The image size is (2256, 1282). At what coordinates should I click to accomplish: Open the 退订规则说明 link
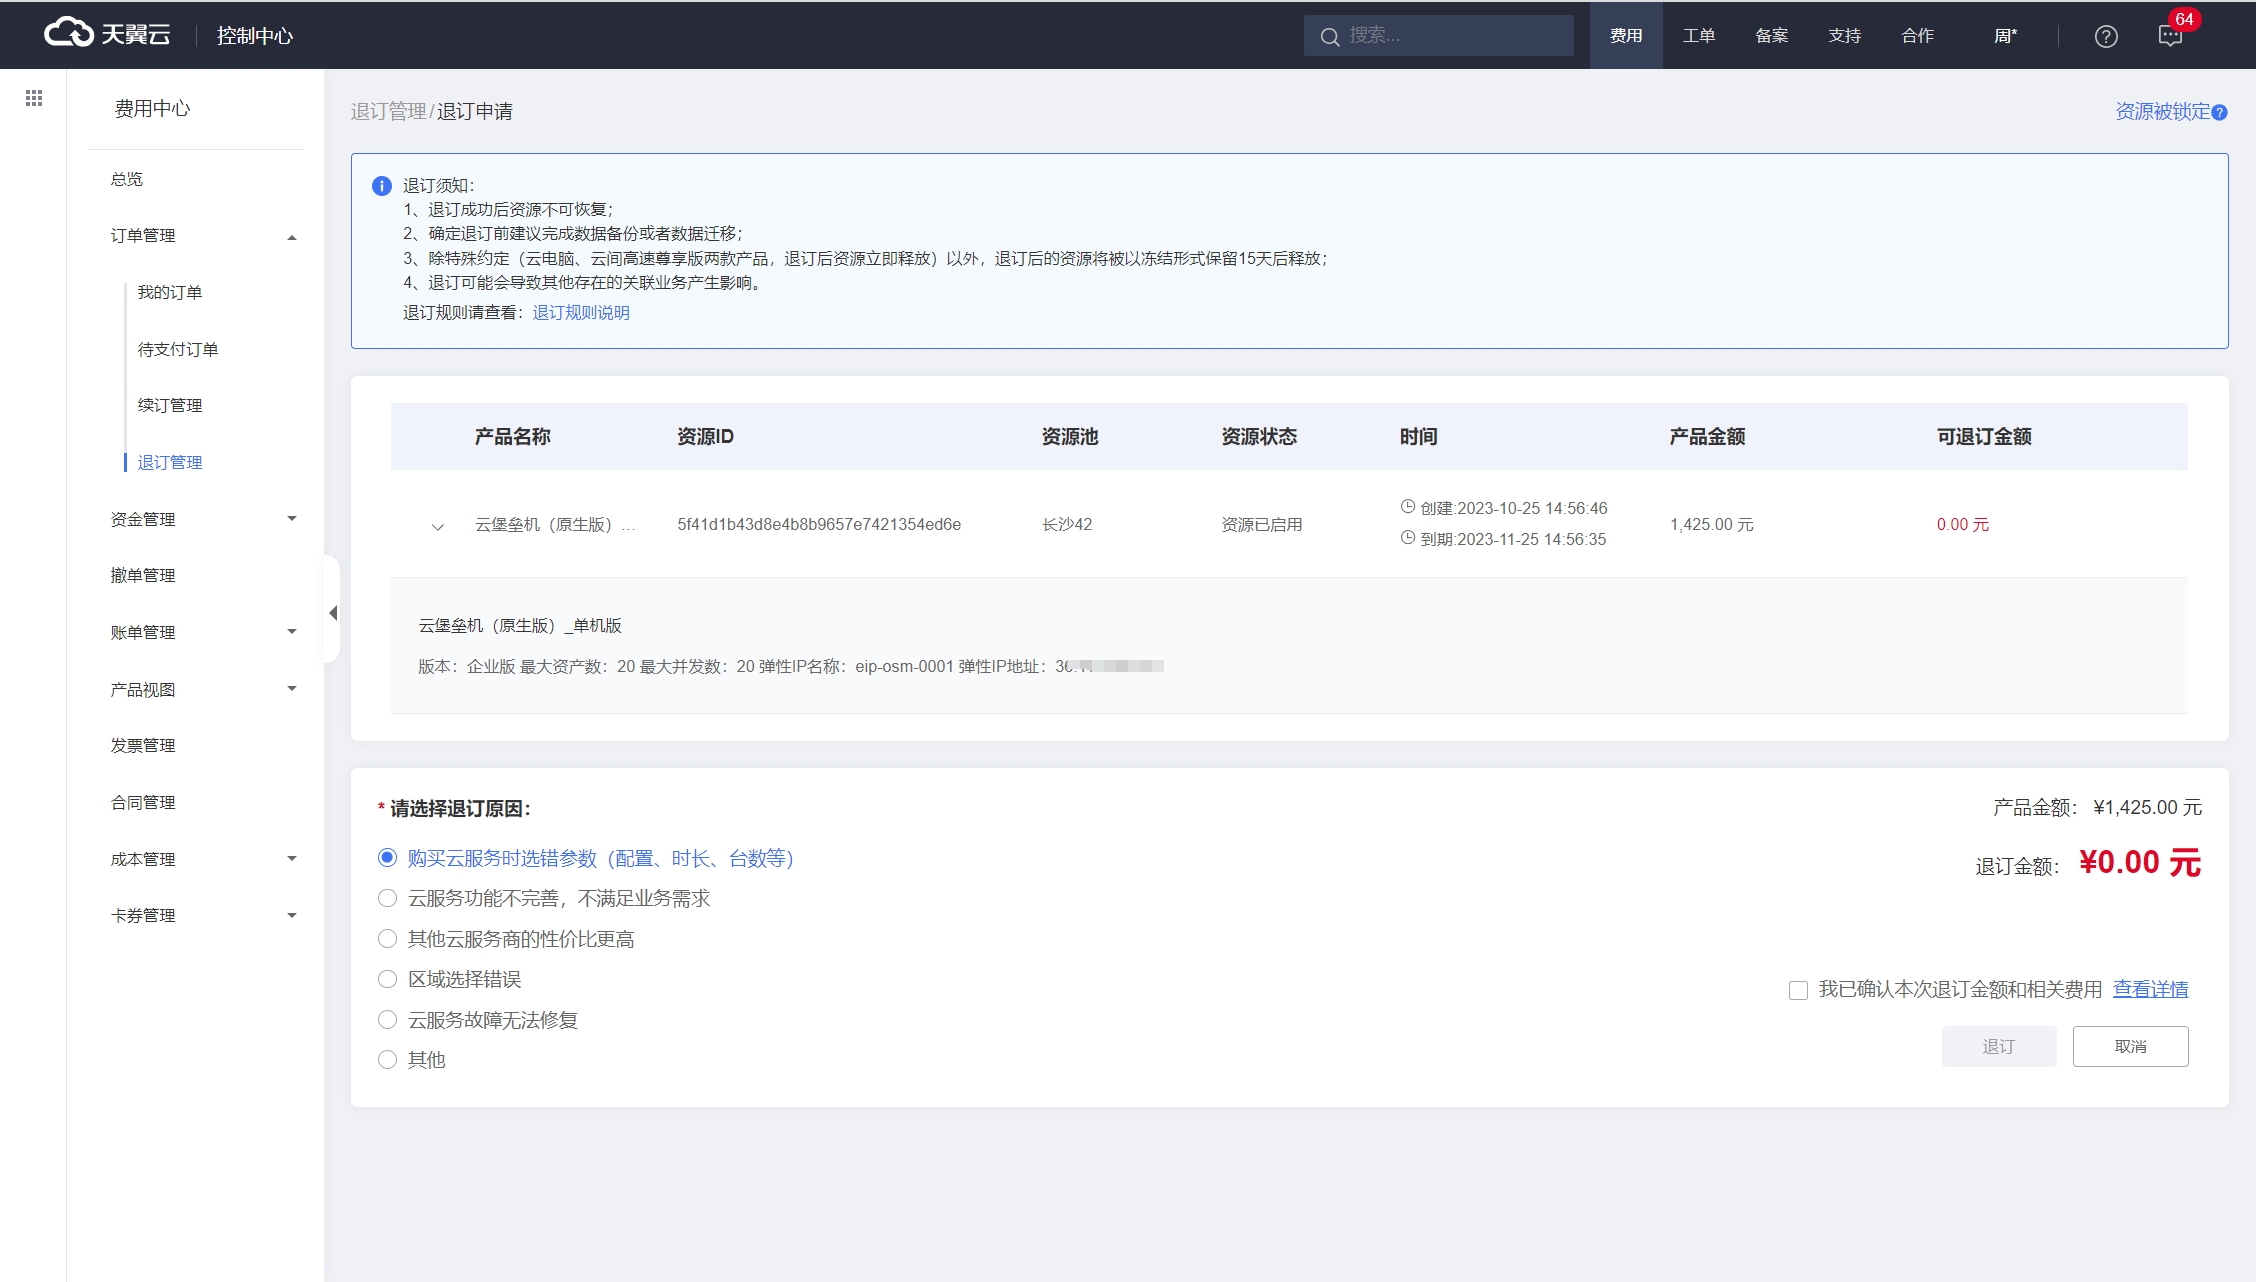581,313
